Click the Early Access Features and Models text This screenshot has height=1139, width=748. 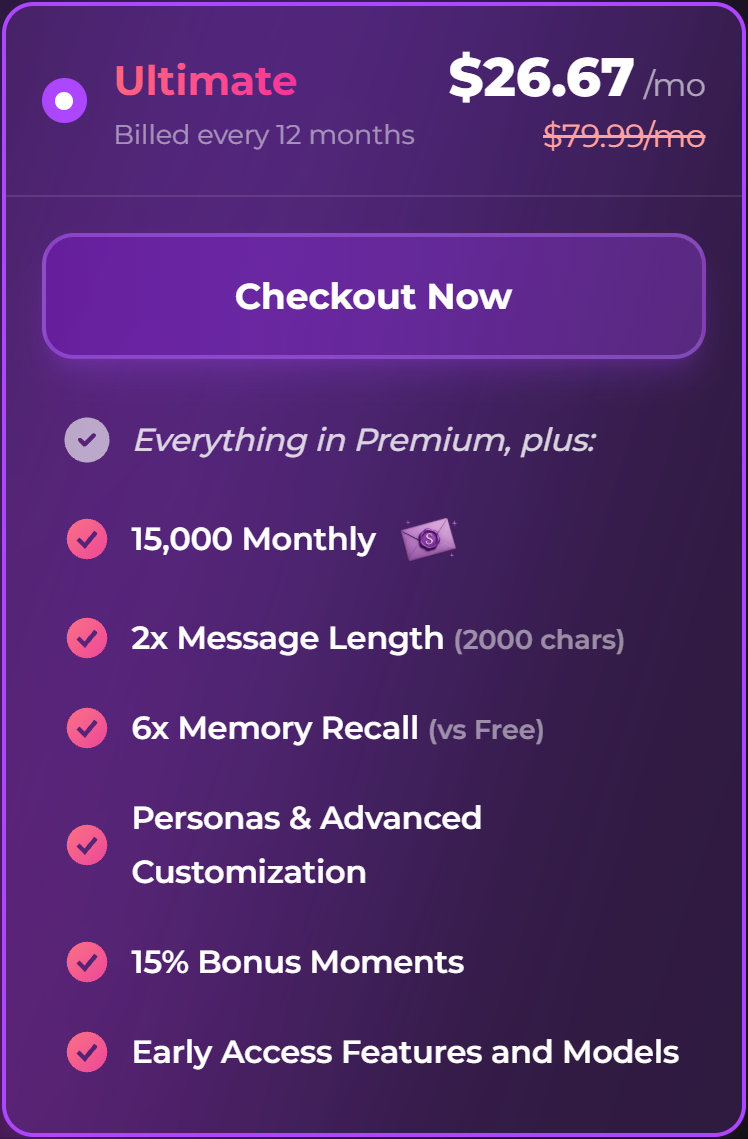tap(405, 1052)
